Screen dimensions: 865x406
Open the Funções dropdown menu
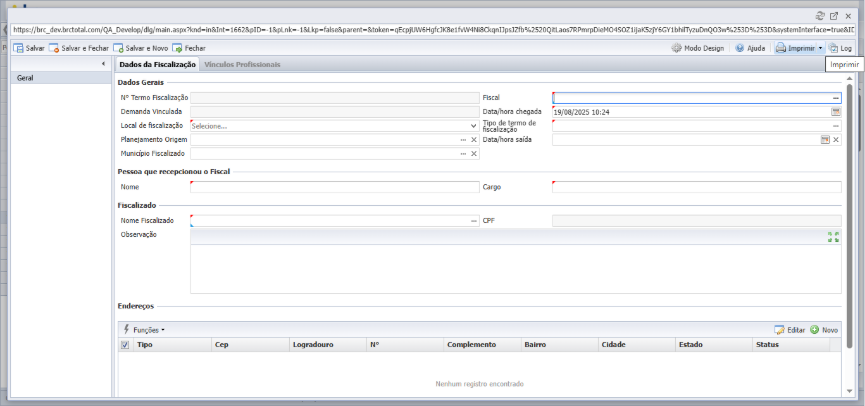tap(144, 330)
